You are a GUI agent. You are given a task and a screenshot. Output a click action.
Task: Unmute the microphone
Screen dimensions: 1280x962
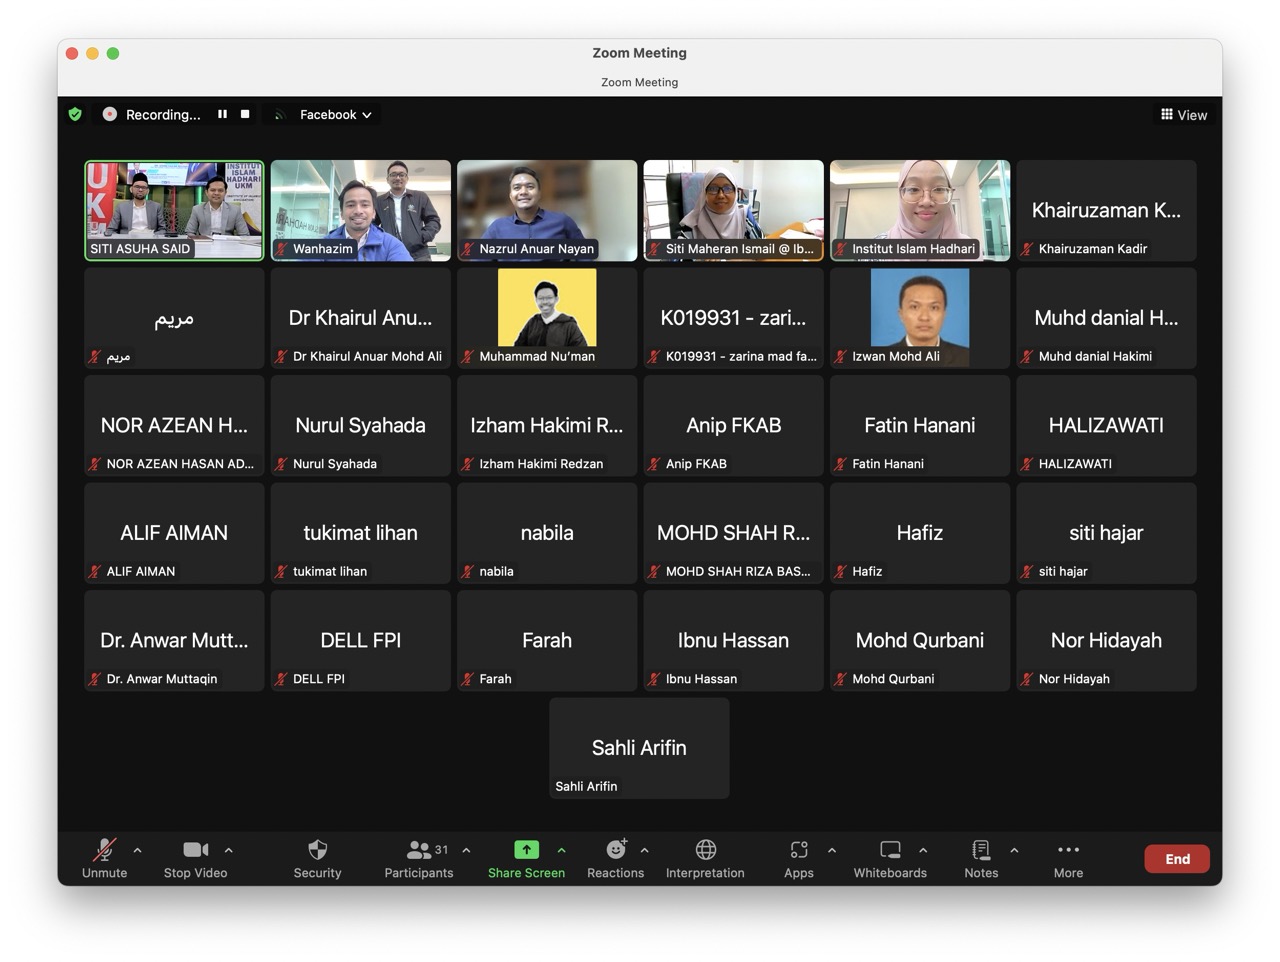(x=104, y=850)
